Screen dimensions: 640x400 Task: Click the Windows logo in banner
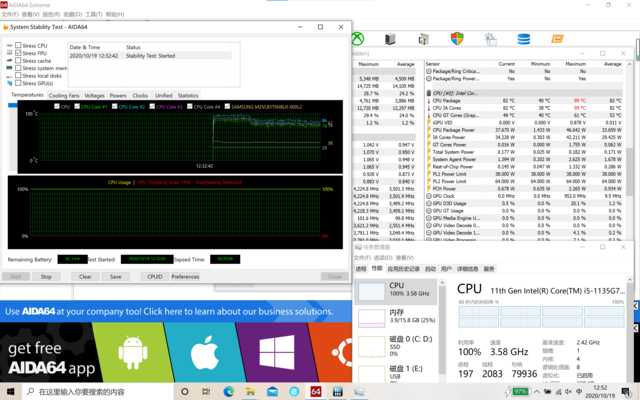[x=275, y=352]
